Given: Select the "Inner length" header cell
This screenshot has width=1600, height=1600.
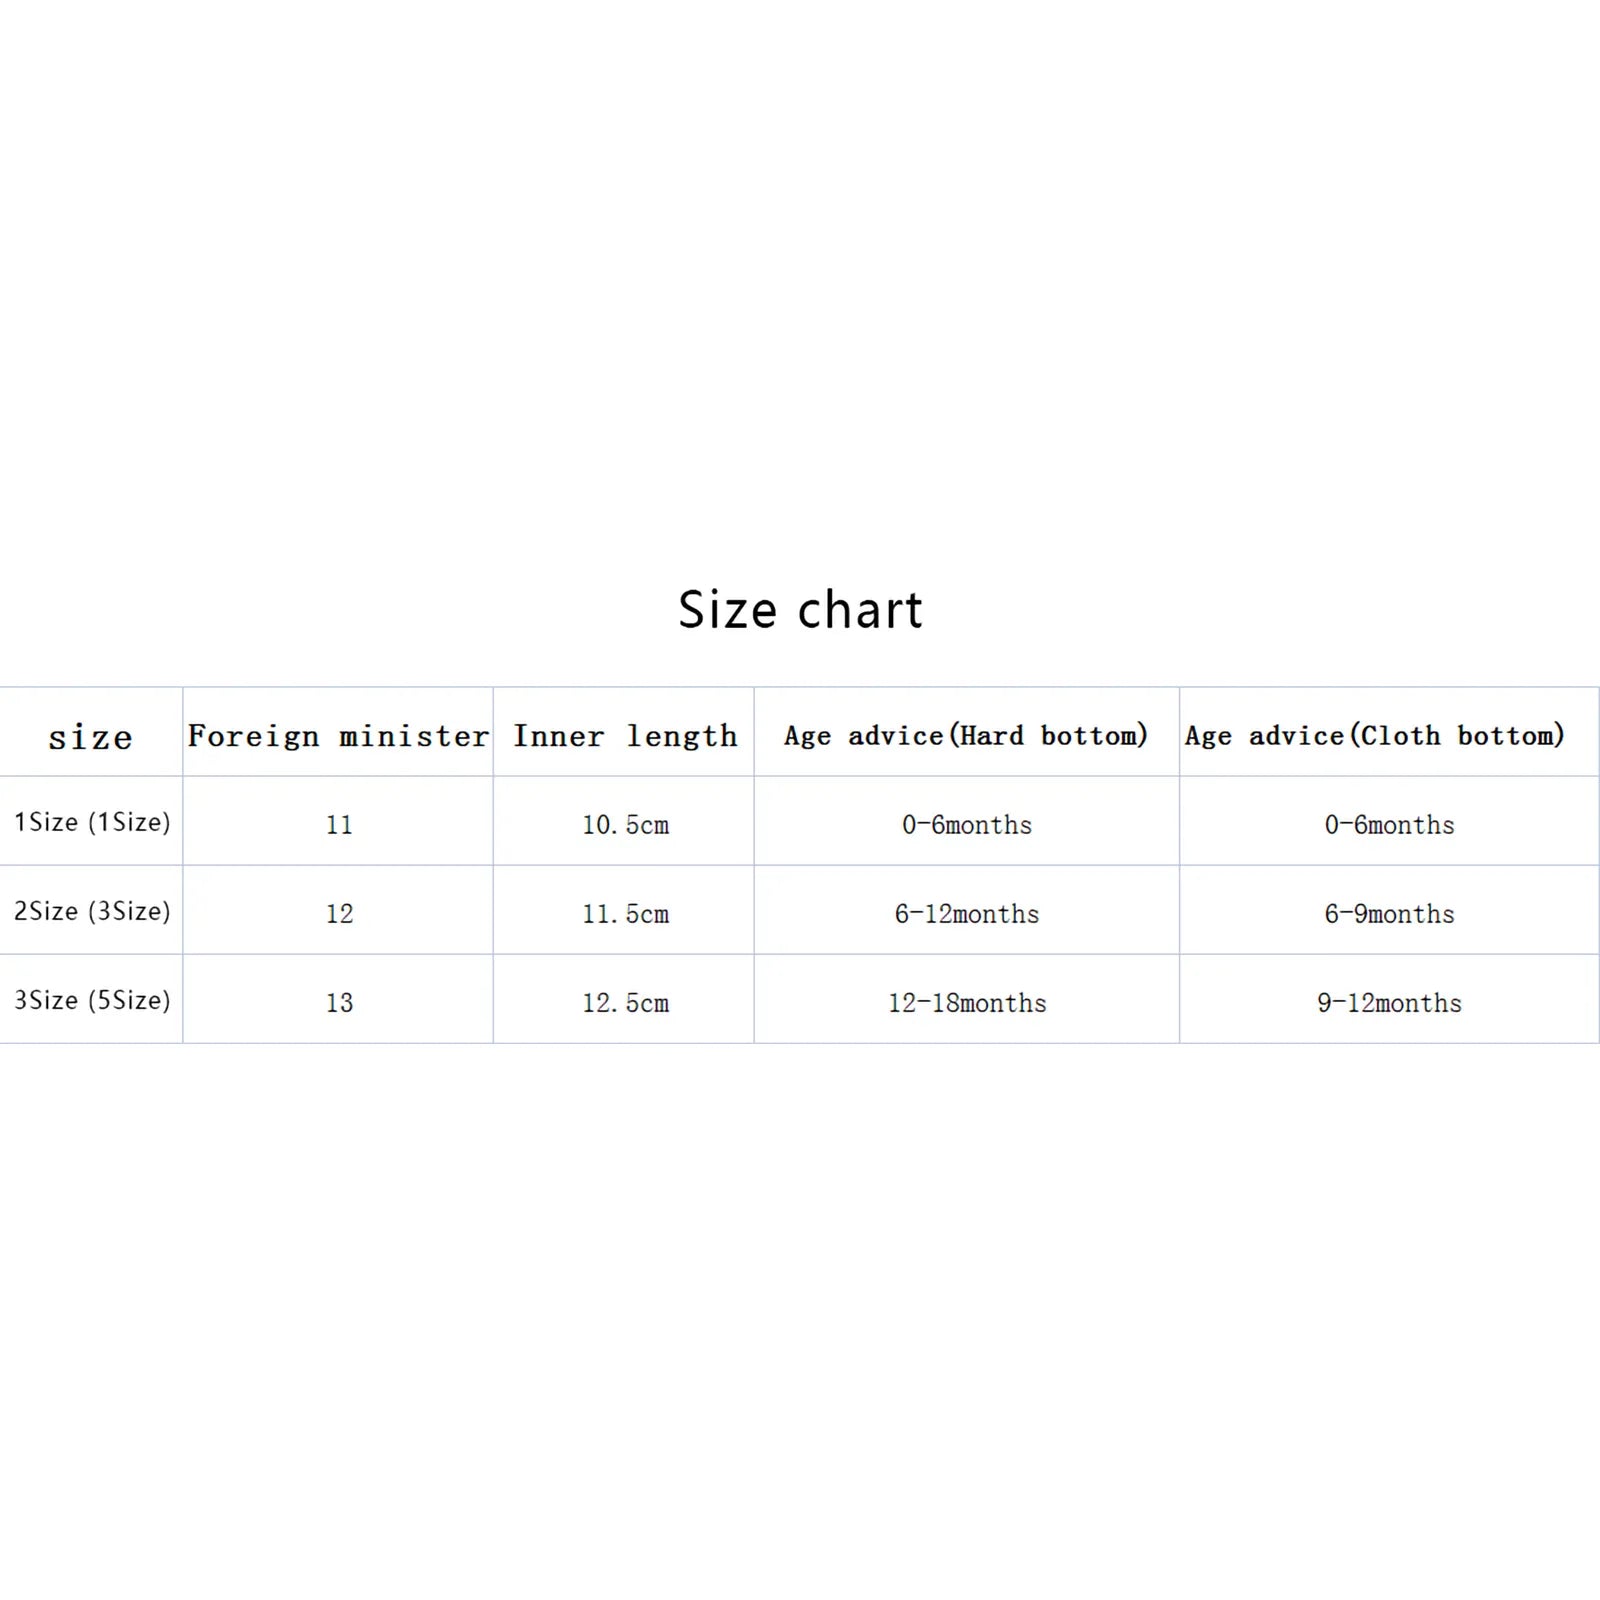Looking at the screenshot, I should [625, 736].
